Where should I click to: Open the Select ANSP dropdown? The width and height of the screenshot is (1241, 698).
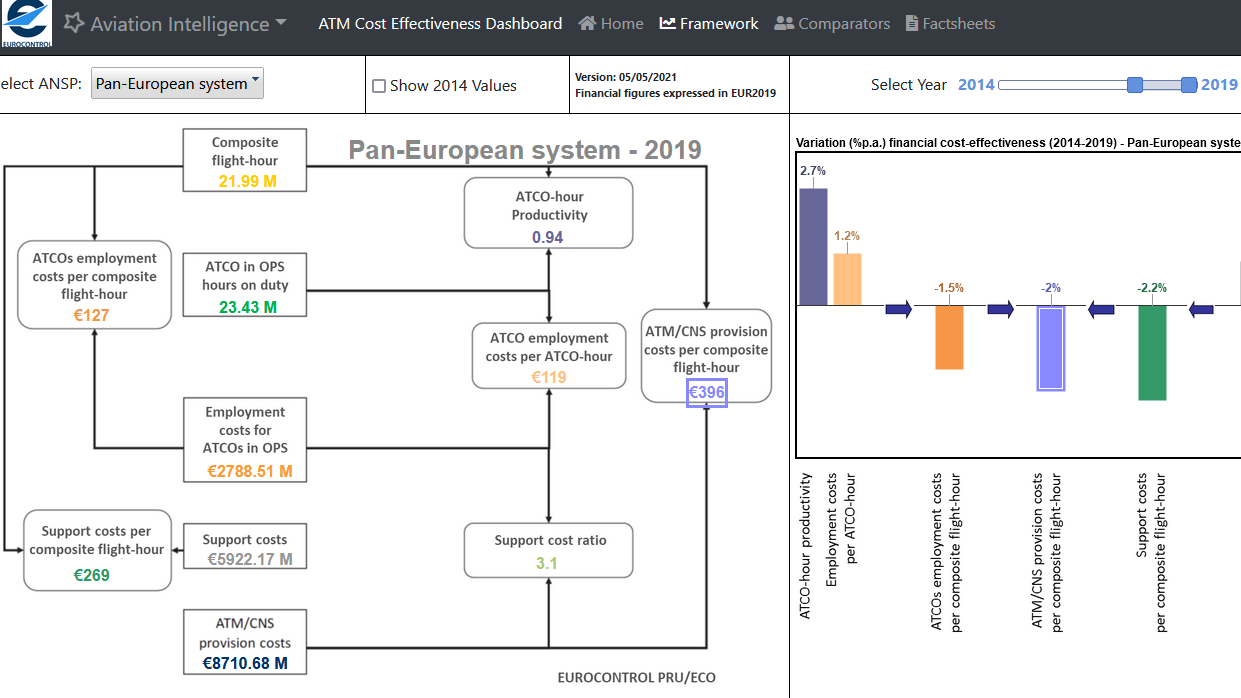pyautogui.click(x=176, y=83)
